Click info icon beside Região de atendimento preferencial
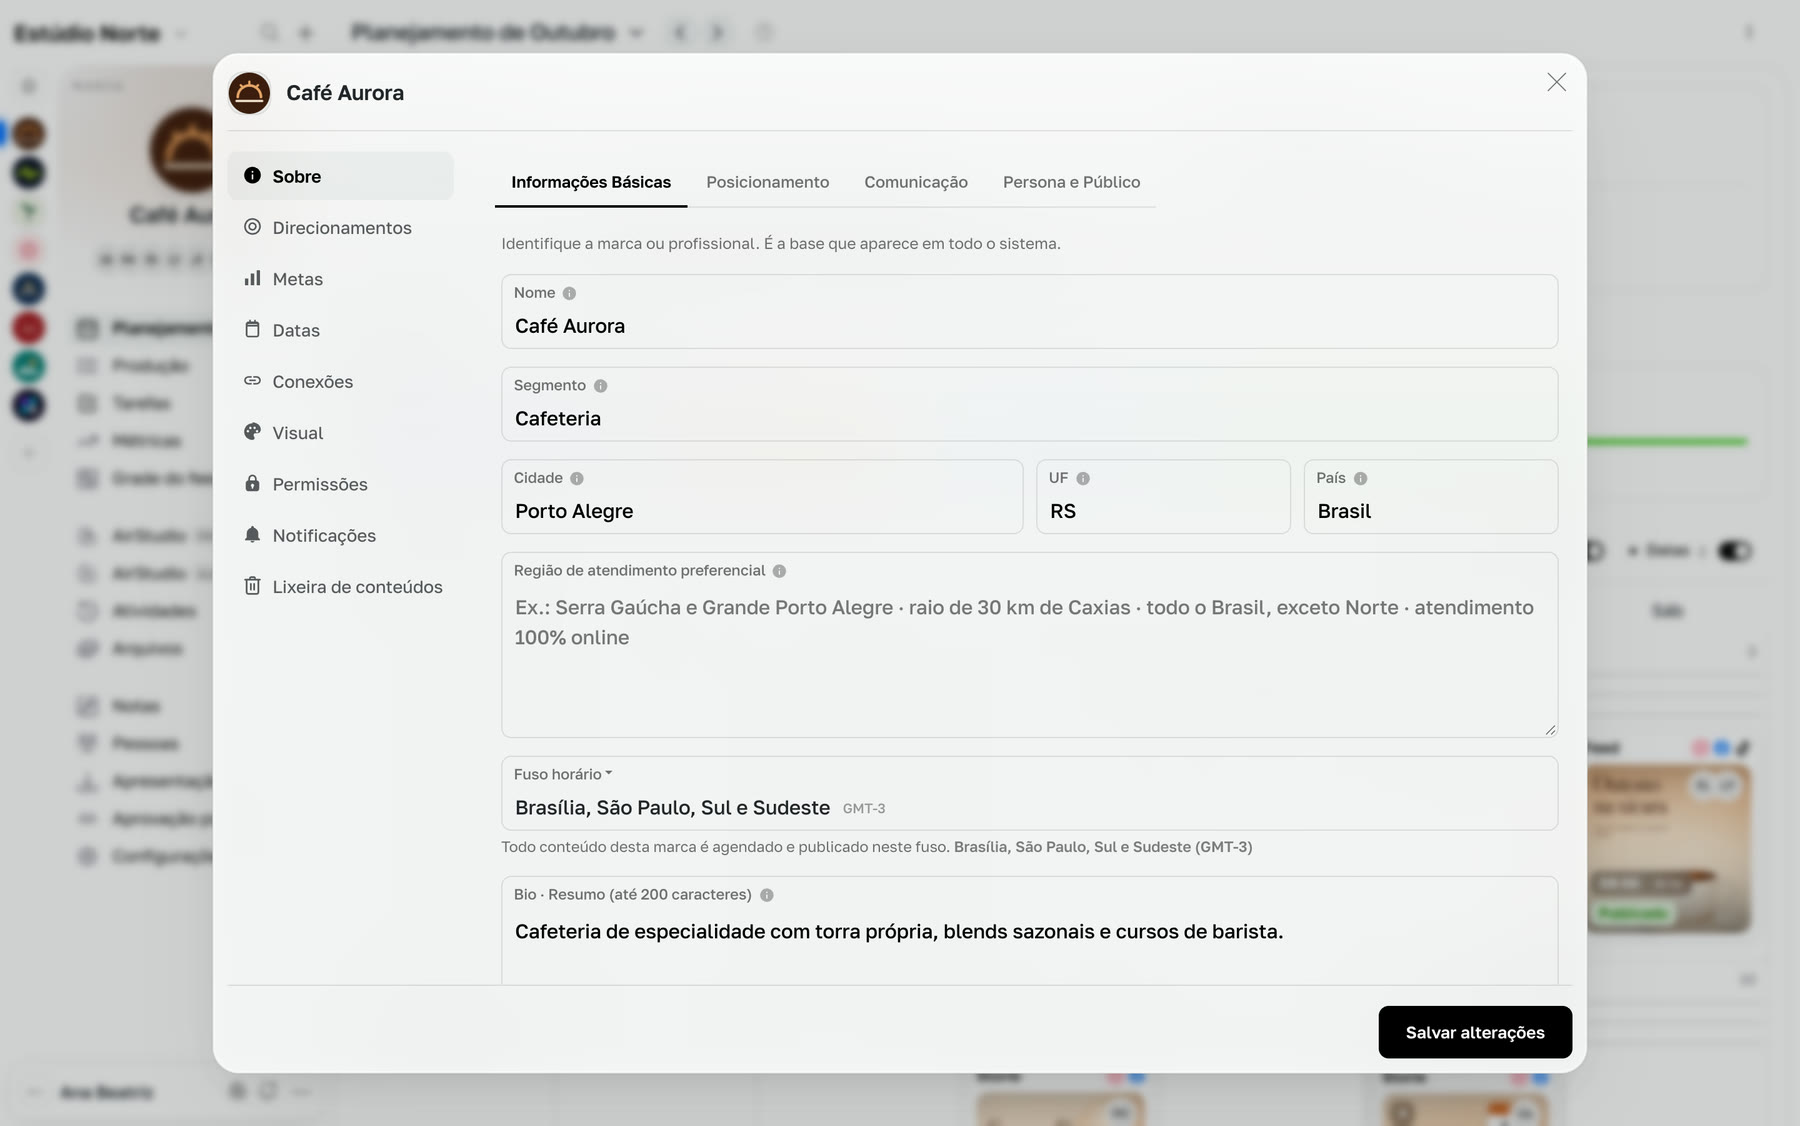 coord(779,571)
